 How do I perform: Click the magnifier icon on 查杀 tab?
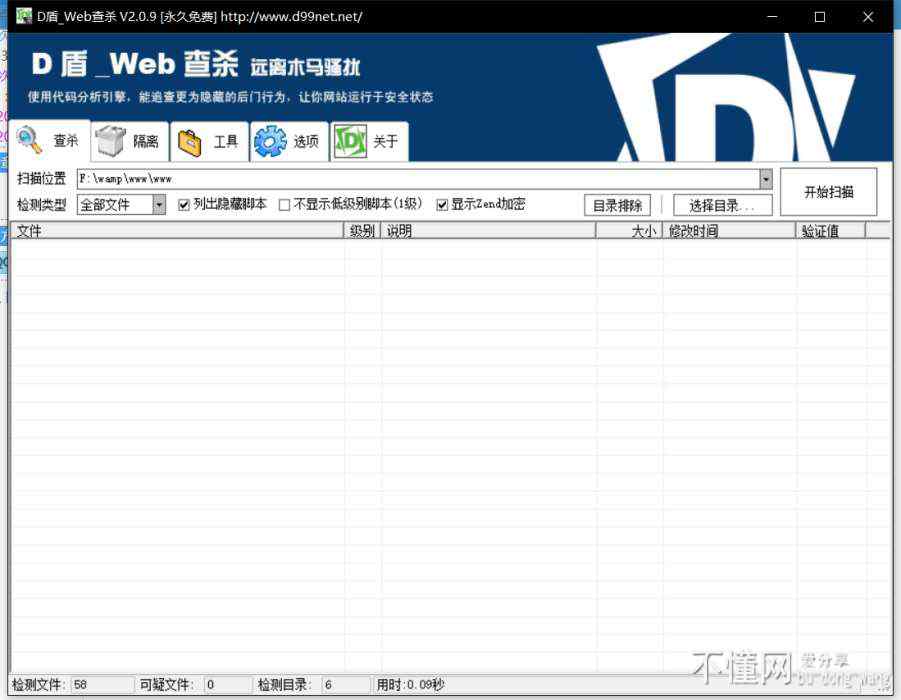coord(29,140)
